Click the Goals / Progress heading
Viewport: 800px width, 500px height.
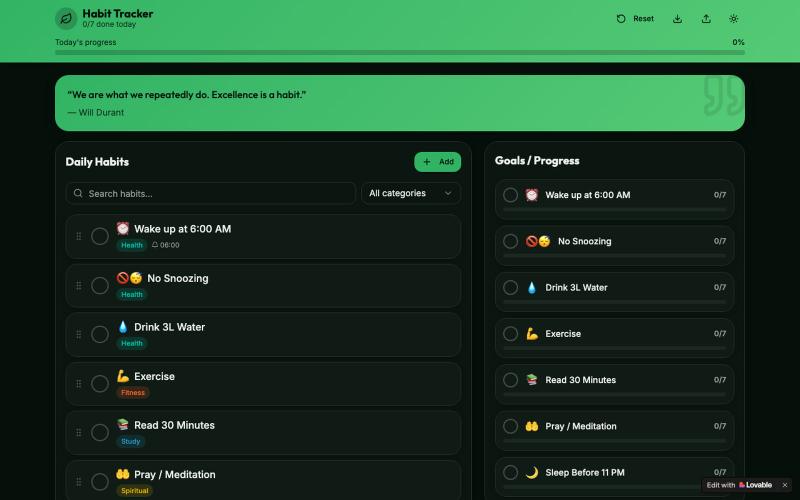[x=537, y=161]
